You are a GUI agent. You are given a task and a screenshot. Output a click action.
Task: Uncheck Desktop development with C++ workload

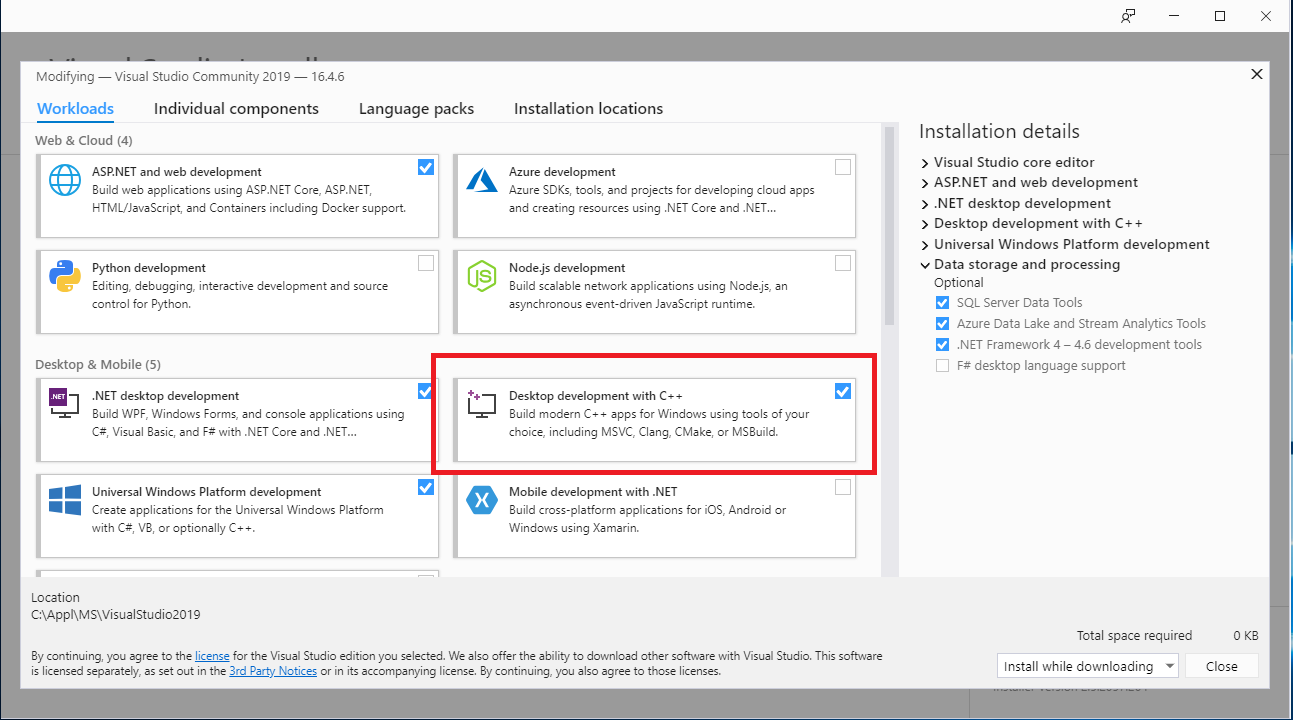[x=843, y=391]
